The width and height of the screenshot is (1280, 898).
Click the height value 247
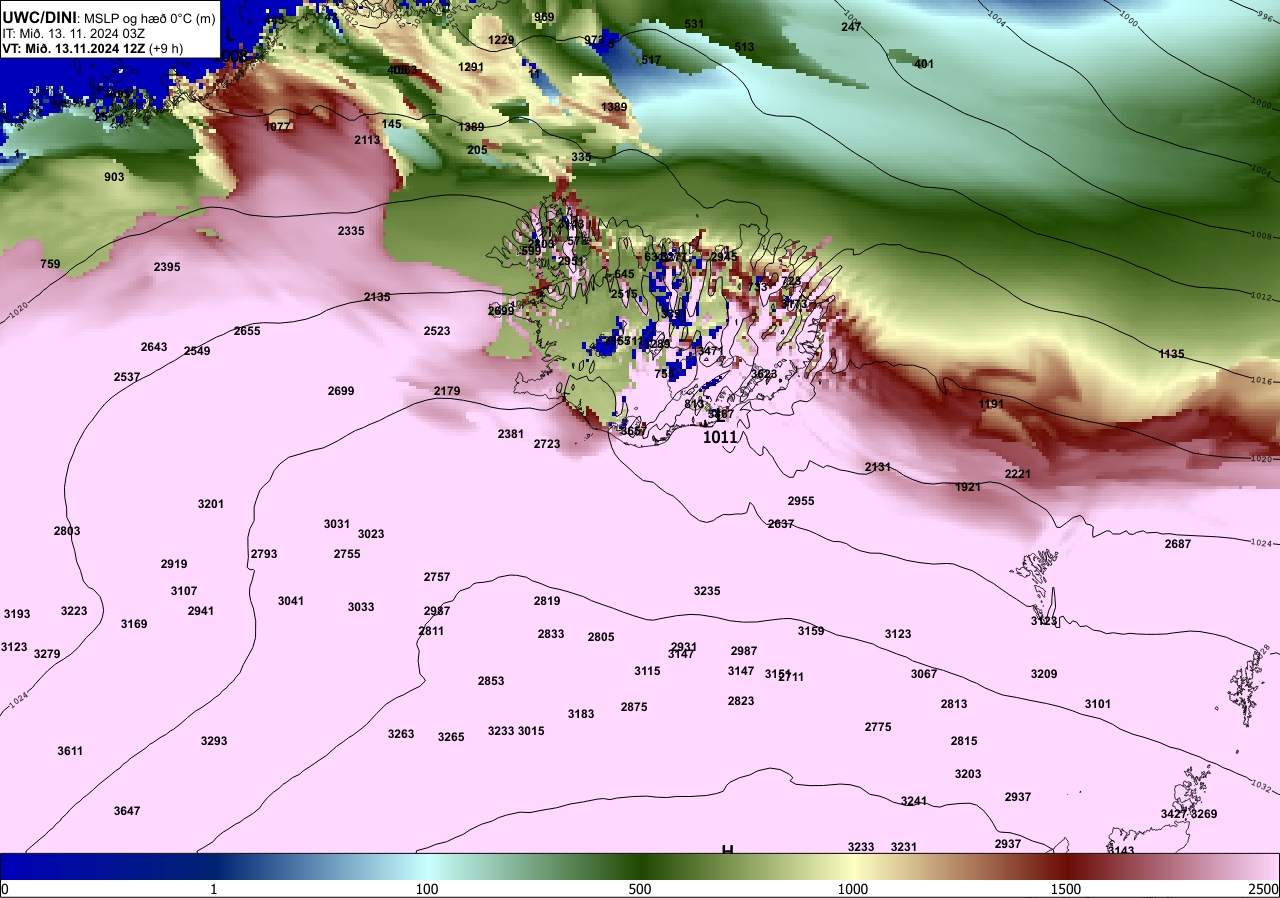(x=851, y=27)
